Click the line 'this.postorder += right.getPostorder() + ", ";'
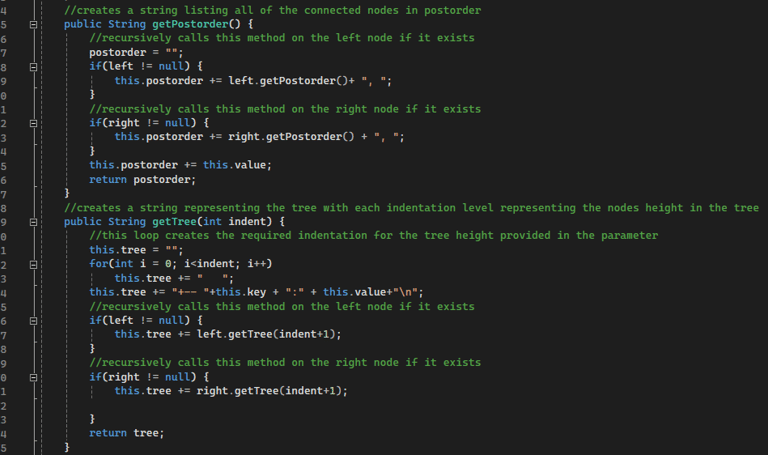 (260, 137)
